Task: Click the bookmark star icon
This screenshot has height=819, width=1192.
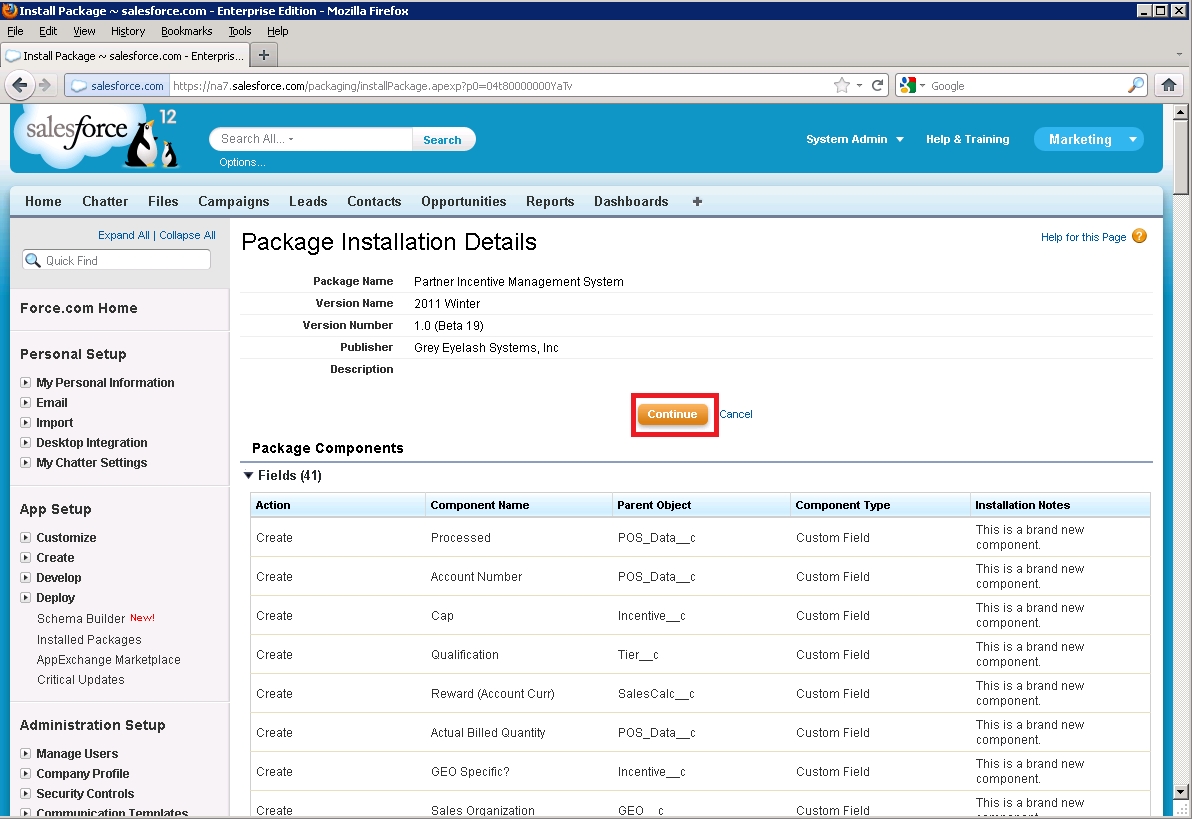Action: click(x=842, y=86)
